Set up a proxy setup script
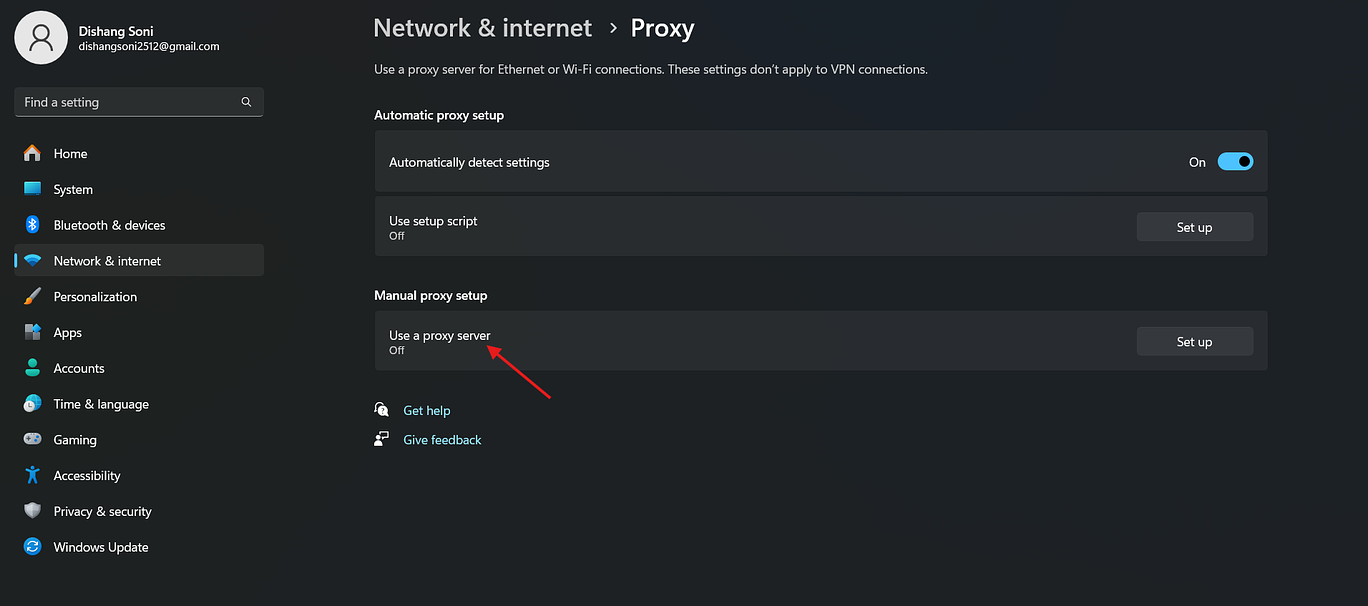Viewport: 1368px width, 606px height. tap(1194, 226)
